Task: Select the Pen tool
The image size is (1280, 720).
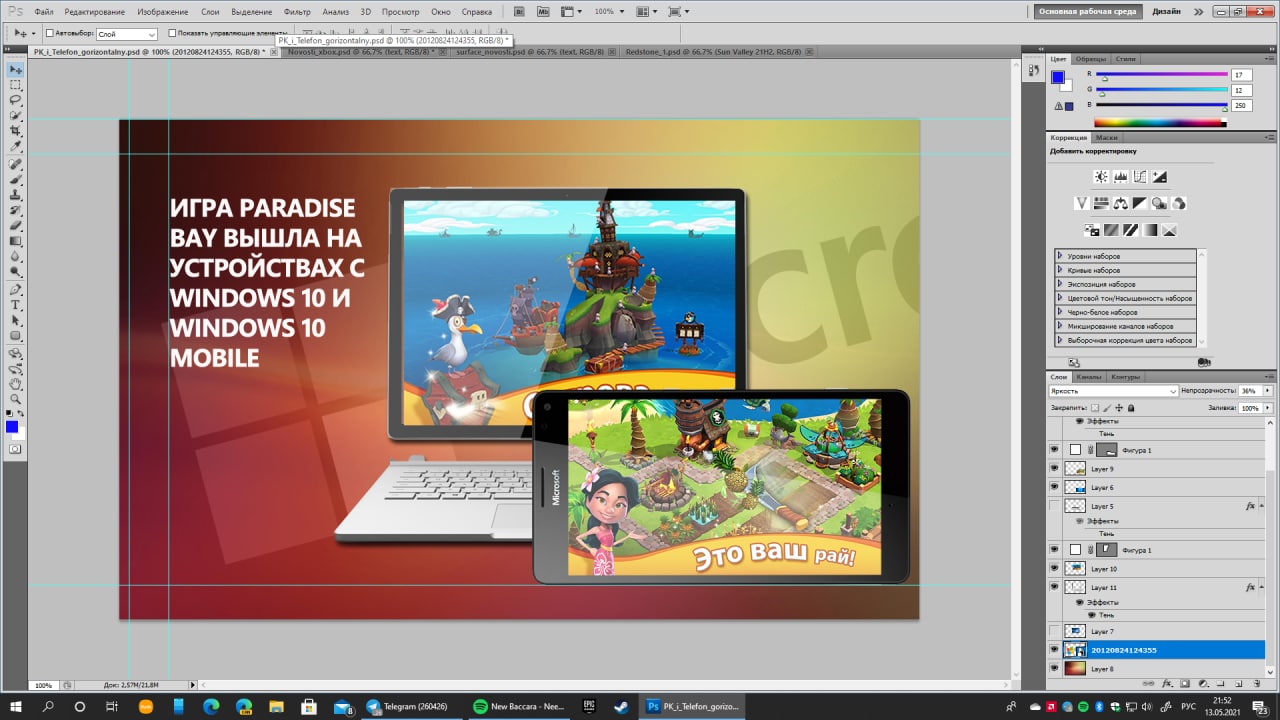Action: (x=16, y=290)
